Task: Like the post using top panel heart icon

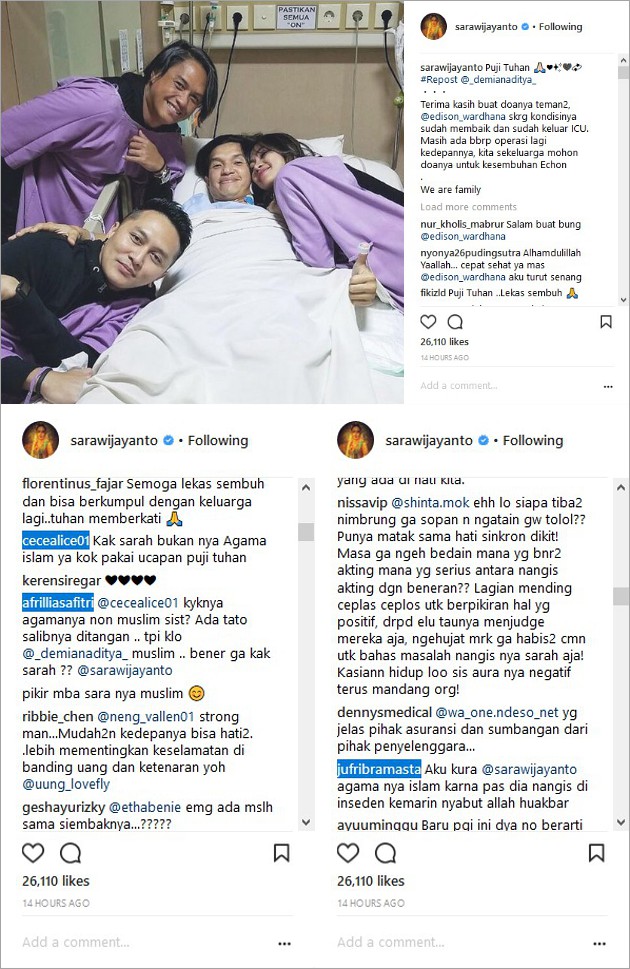Action: (428, 321)
